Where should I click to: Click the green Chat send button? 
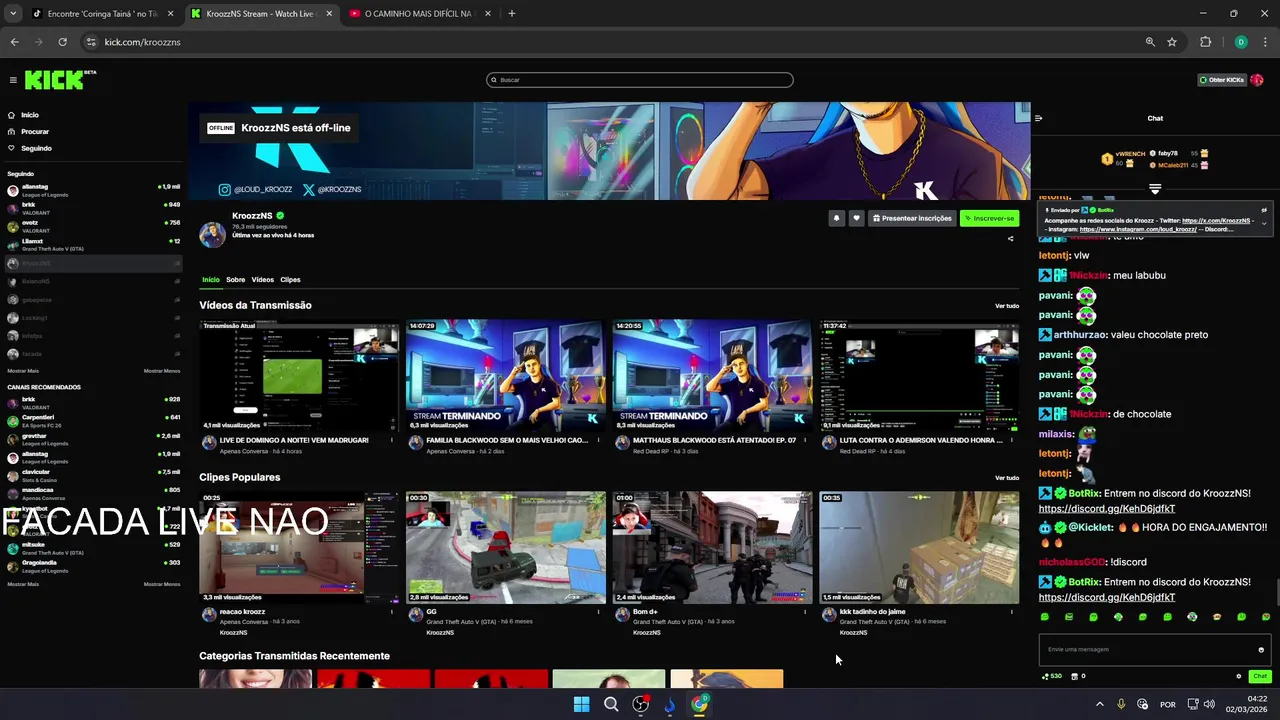click(1260, 676)
